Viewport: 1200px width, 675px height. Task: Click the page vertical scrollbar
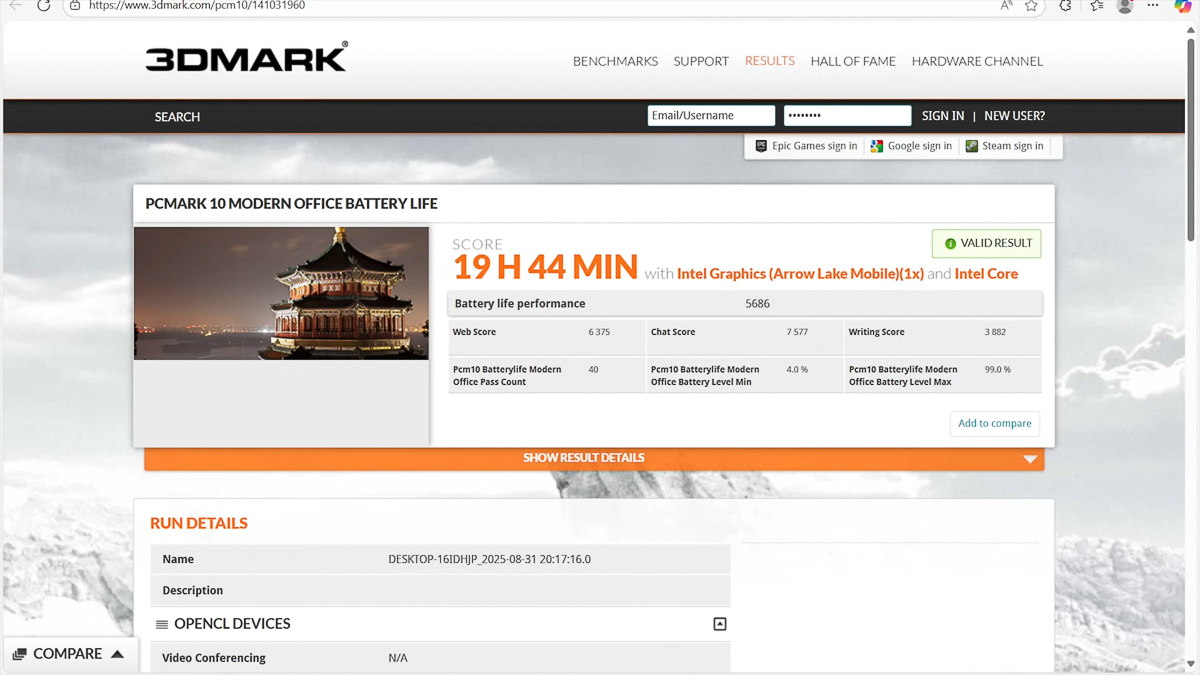(x=1191, y=140)
